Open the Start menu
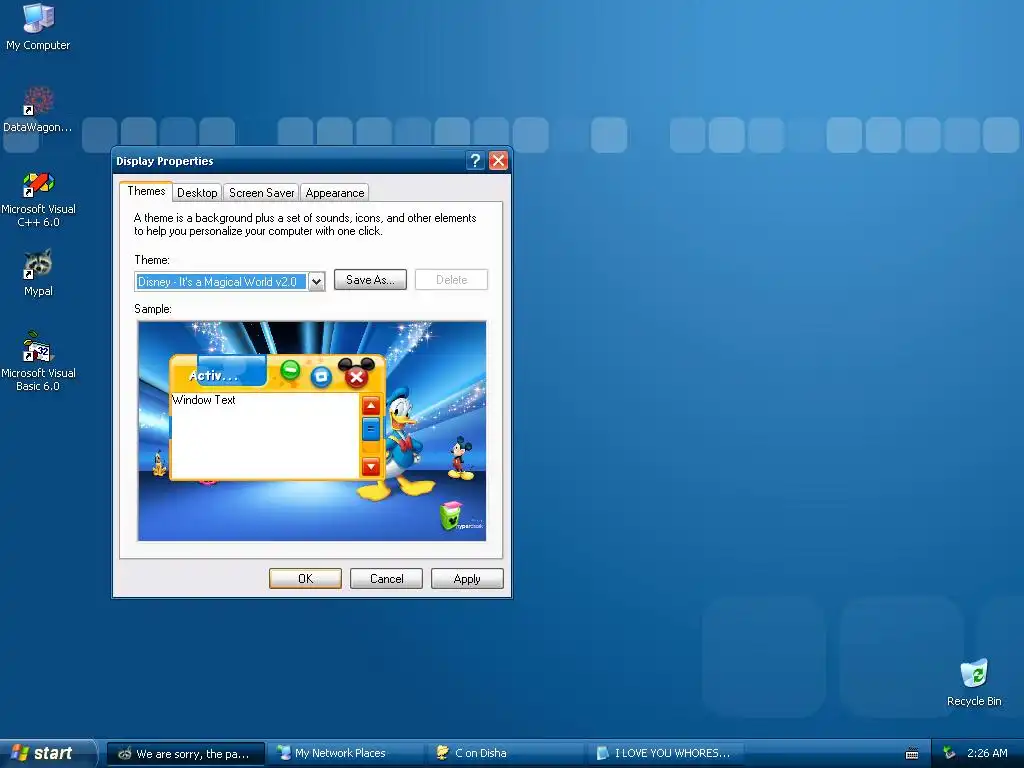 pyautogui.click(x=46, y=753)
